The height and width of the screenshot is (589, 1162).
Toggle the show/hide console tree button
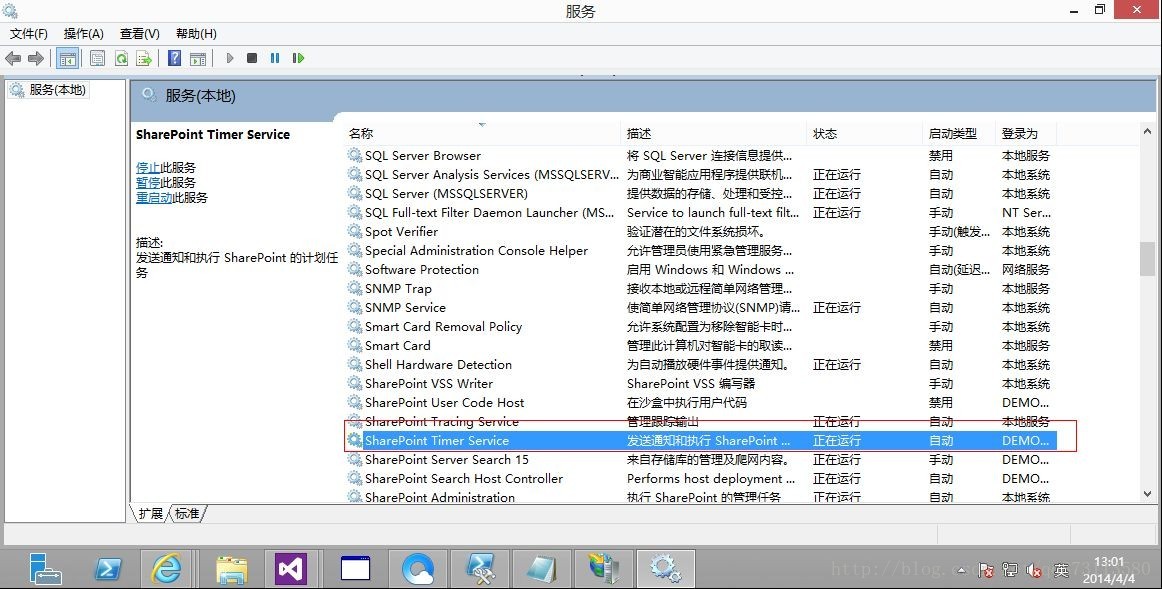coord(67,59)
